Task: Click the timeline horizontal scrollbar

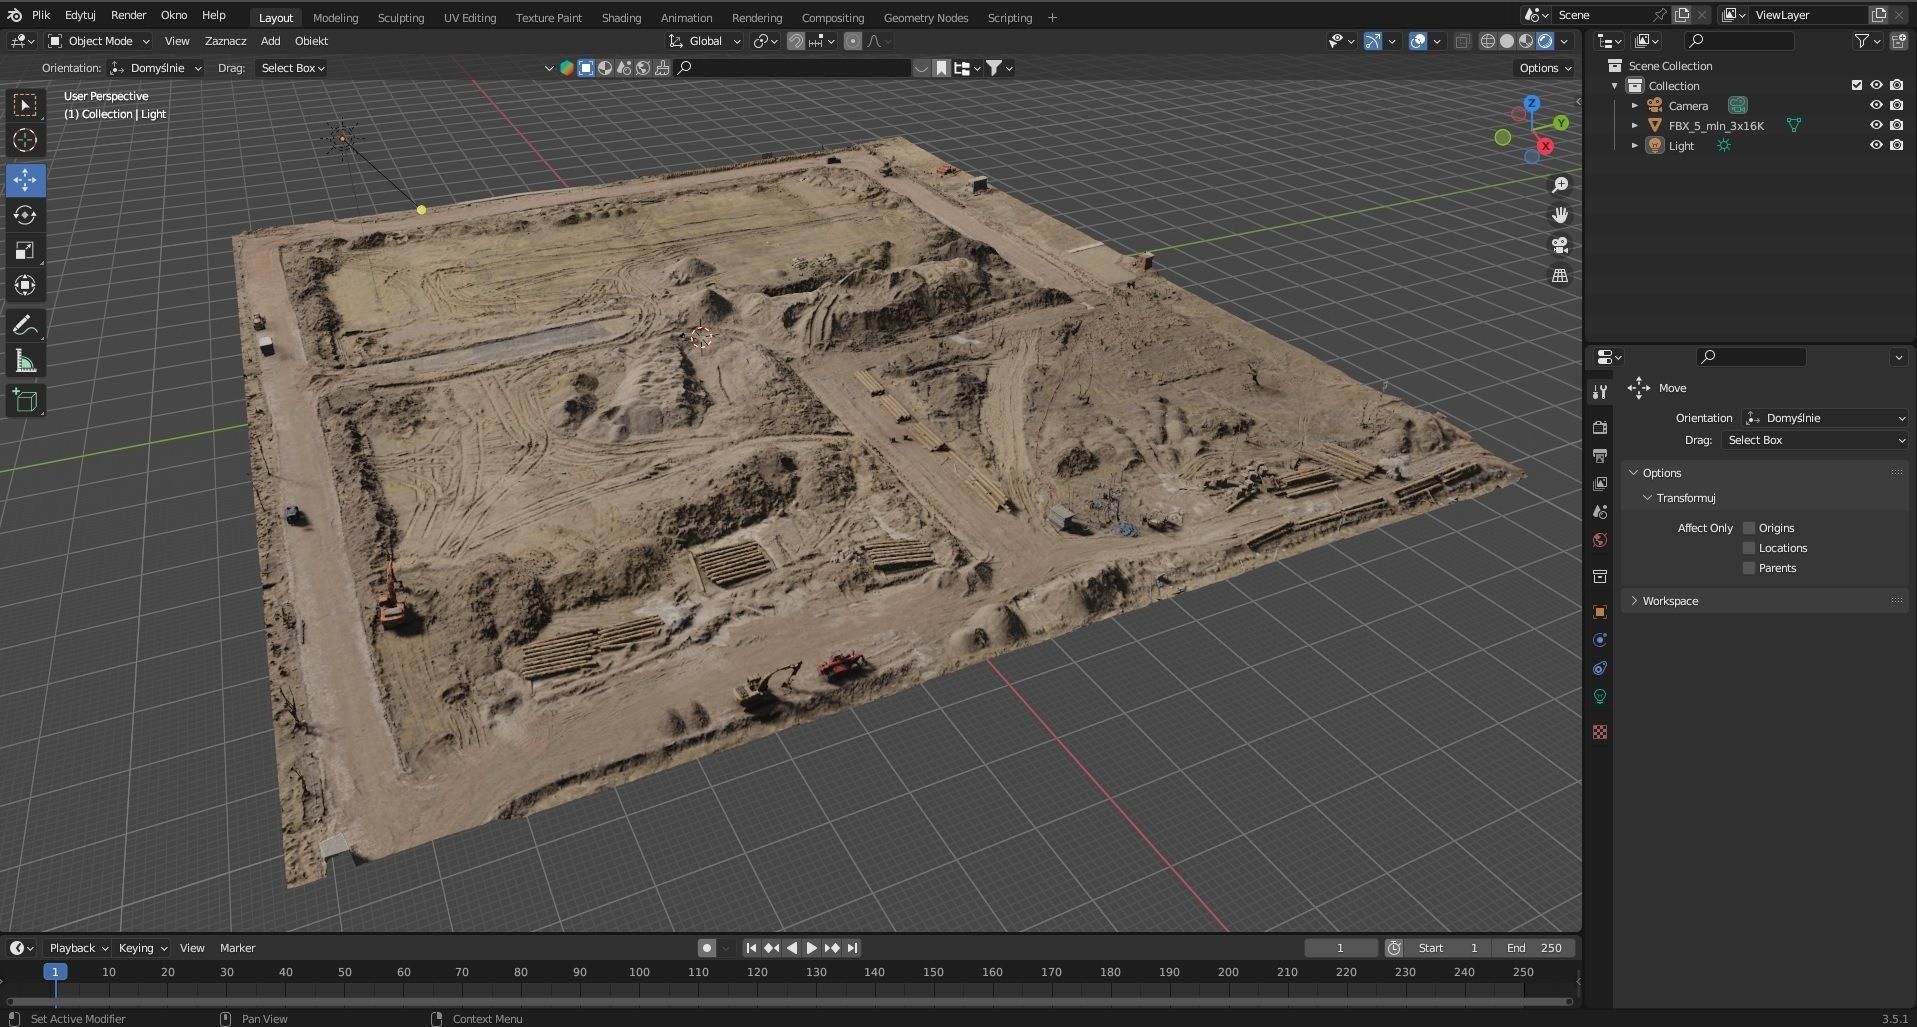Action: pos(790,1001)
